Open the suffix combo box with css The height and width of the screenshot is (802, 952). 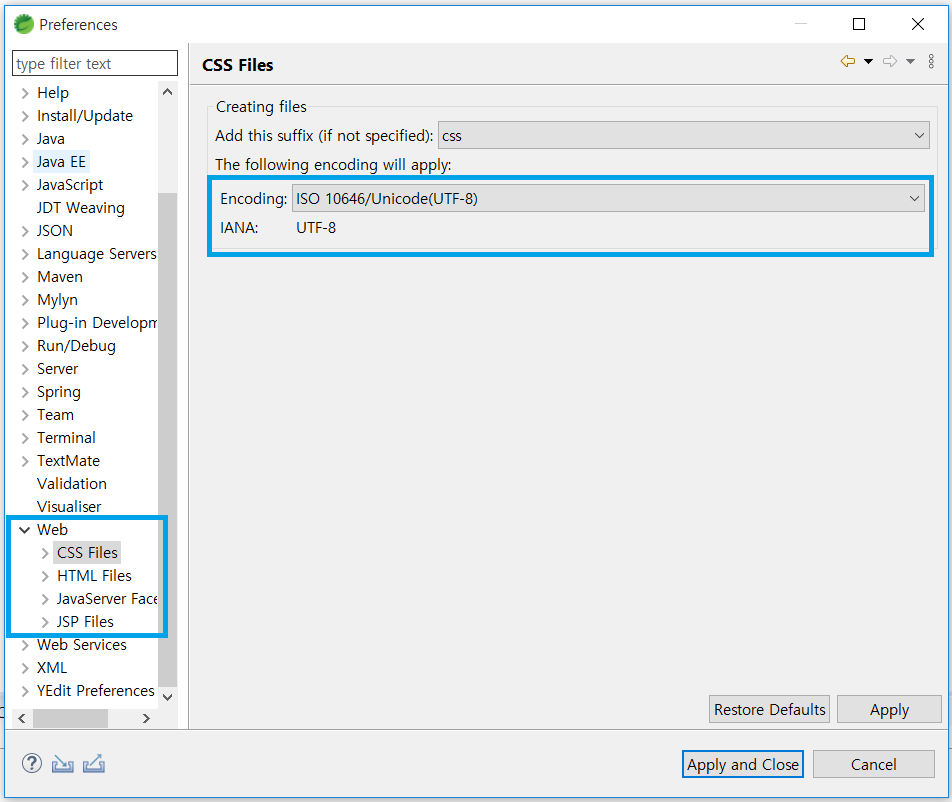pos(684,135)
